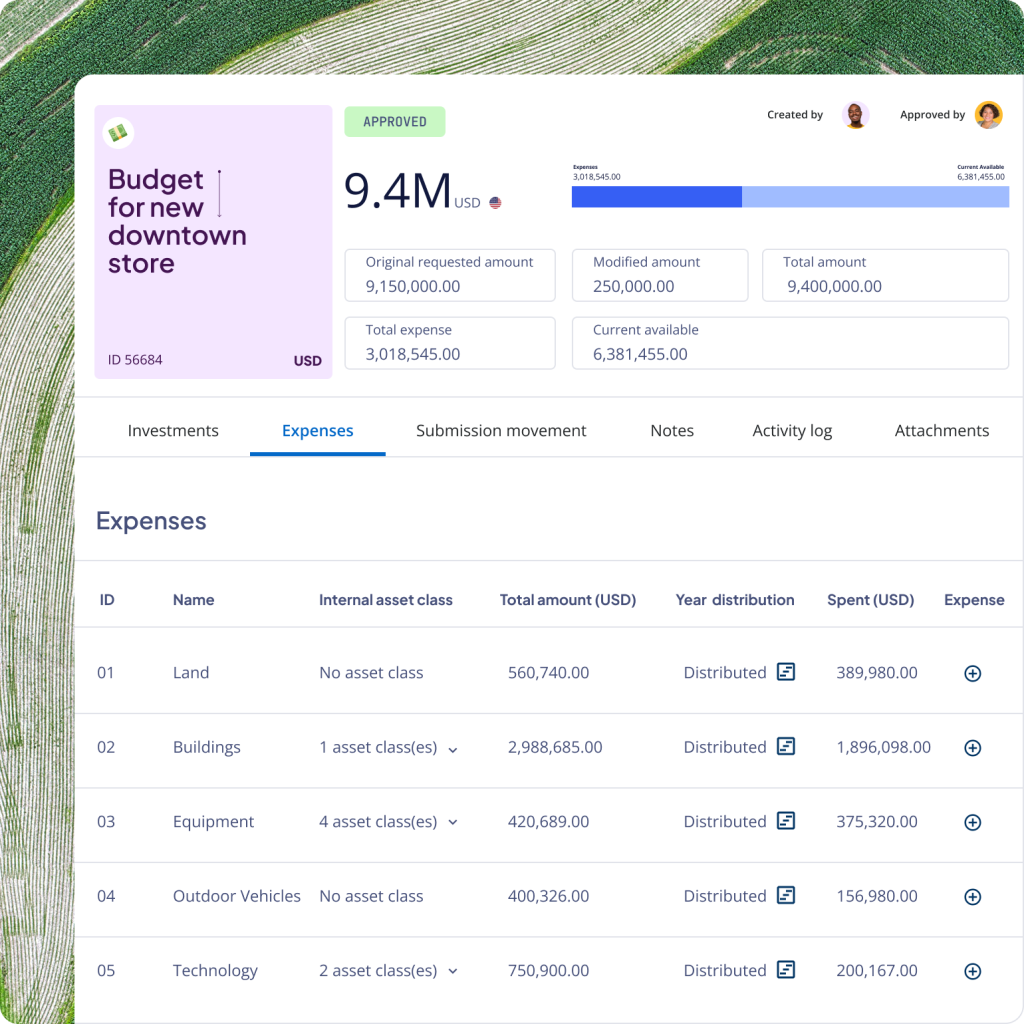1024x1024 pixels.
Task: Click the Land row name
Action: (191, 673)
